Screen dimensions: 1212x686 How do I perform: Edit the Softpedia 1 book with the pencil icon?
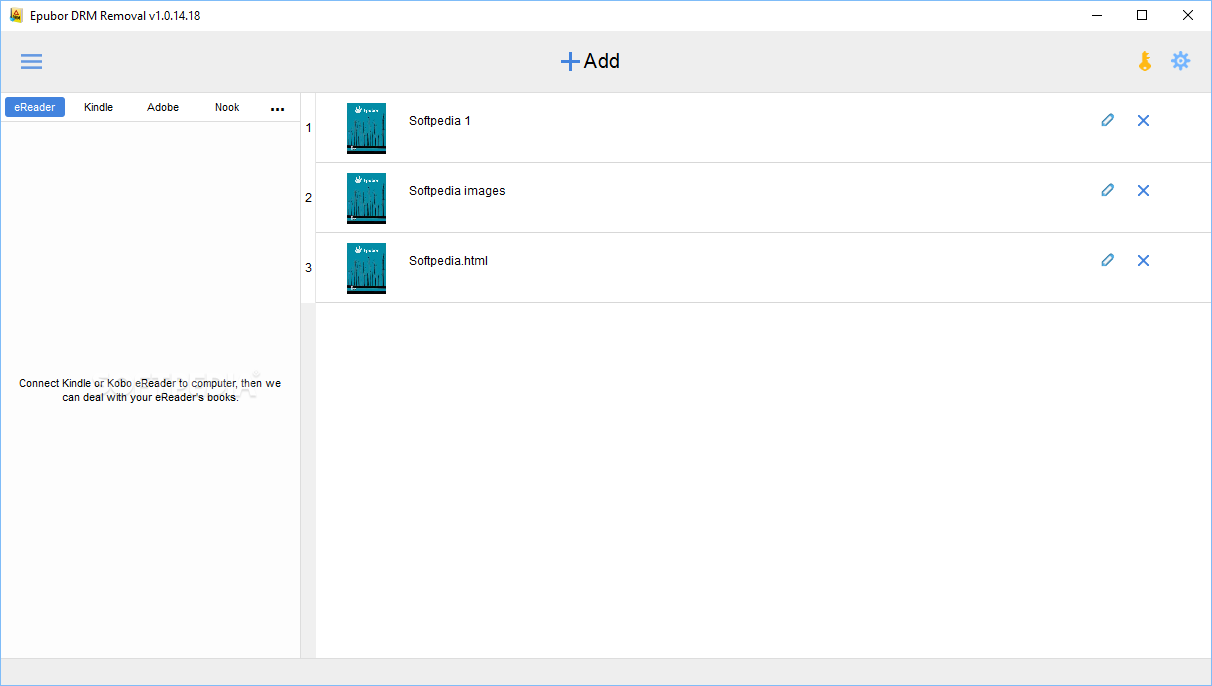pos(1107,120)
